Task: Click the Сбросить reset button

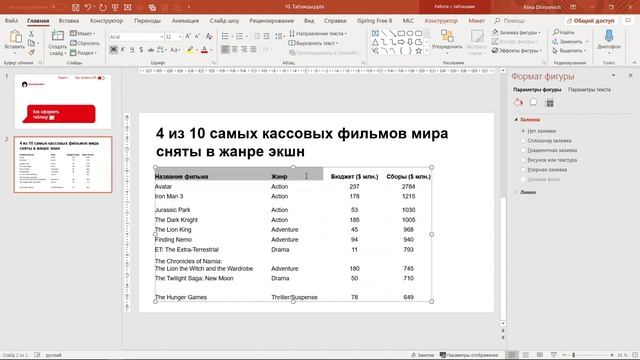Action: point(84,43)
